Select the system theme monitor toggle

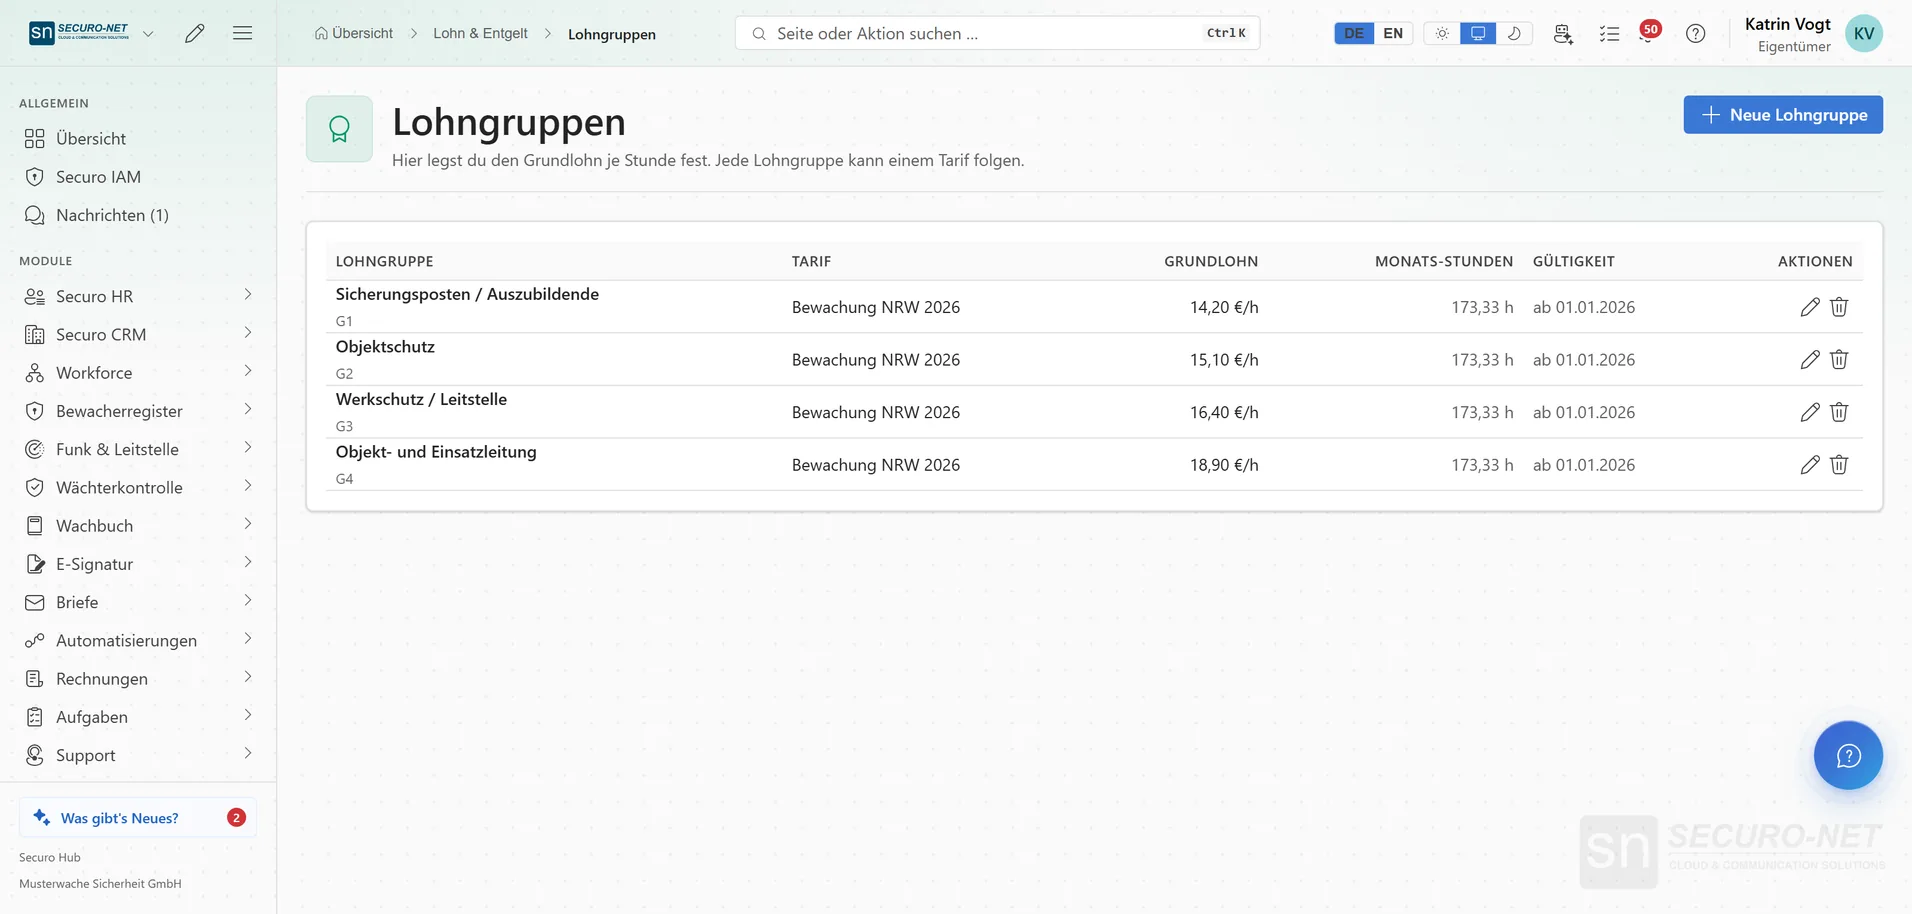coord(1478,33)
